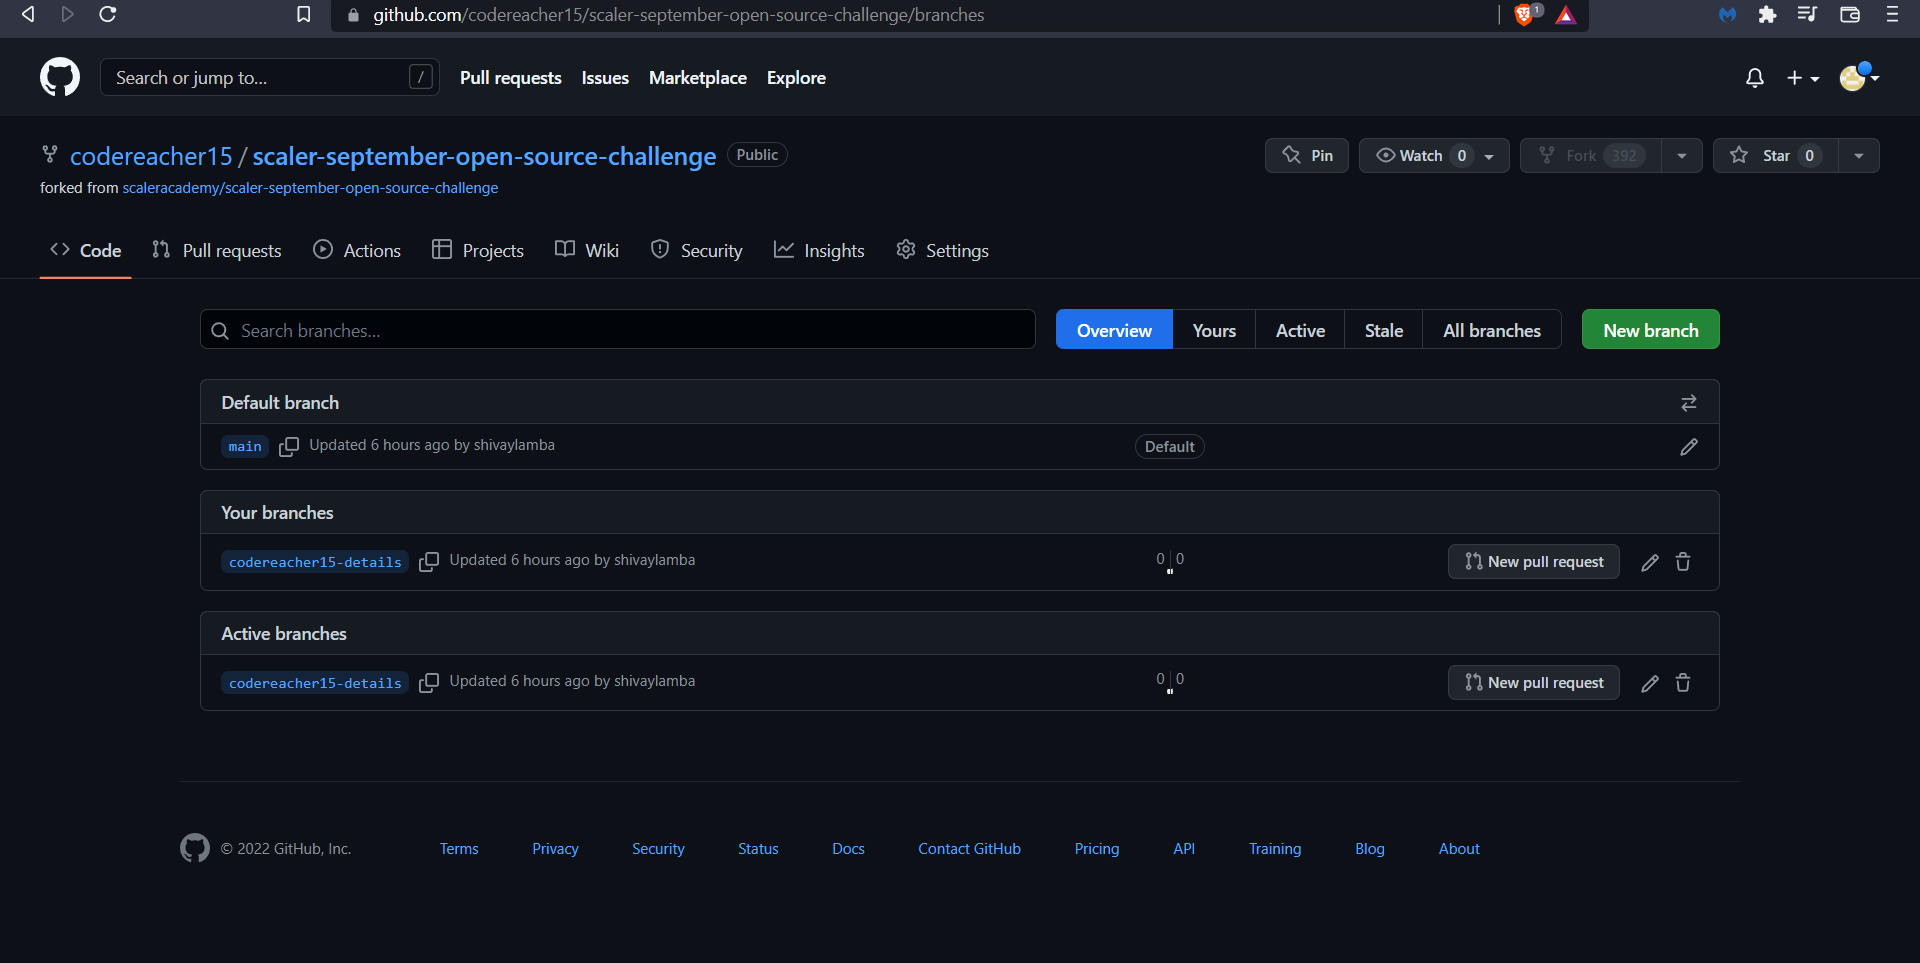This screenshot has height=963, width=1920.
Task: Select the Active branches filter
Action: click(1300, 330)
